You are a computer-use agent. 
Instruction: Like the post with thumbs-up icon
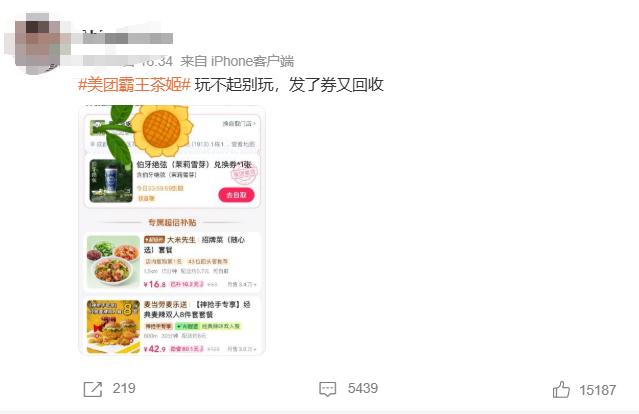[561, 390]
